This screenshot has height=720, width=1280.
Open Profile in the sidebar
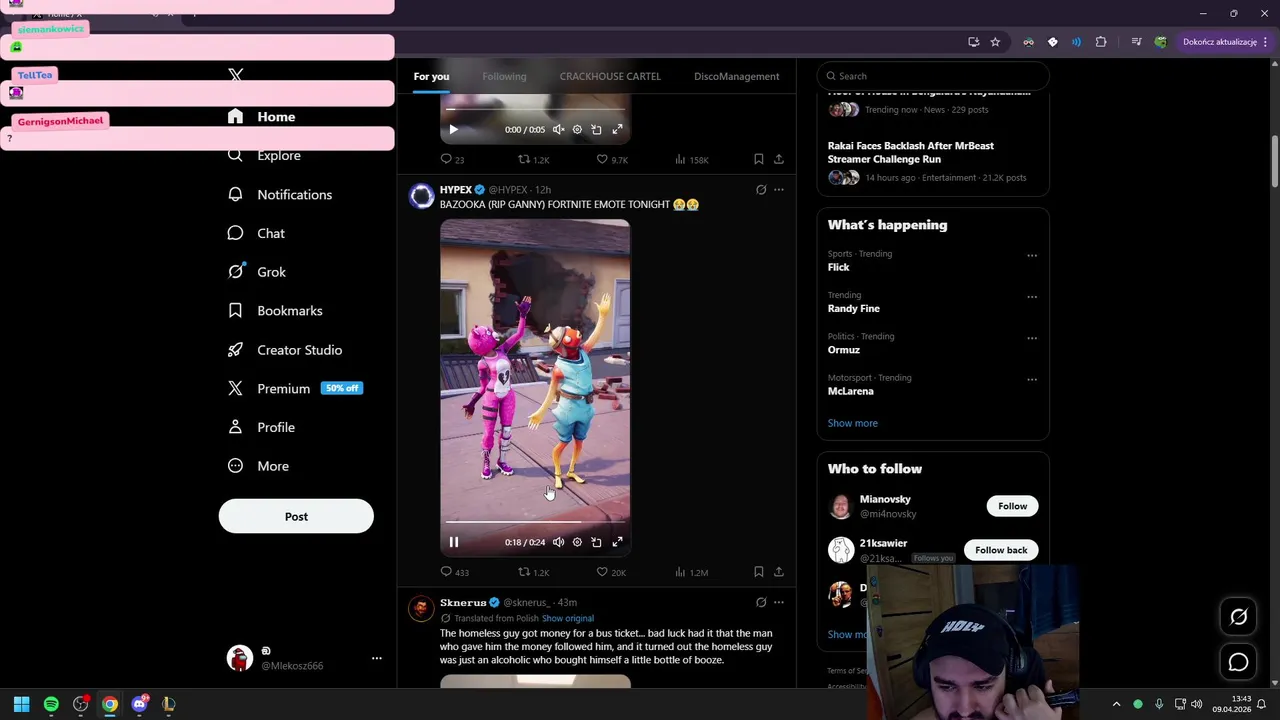[261, 427]
